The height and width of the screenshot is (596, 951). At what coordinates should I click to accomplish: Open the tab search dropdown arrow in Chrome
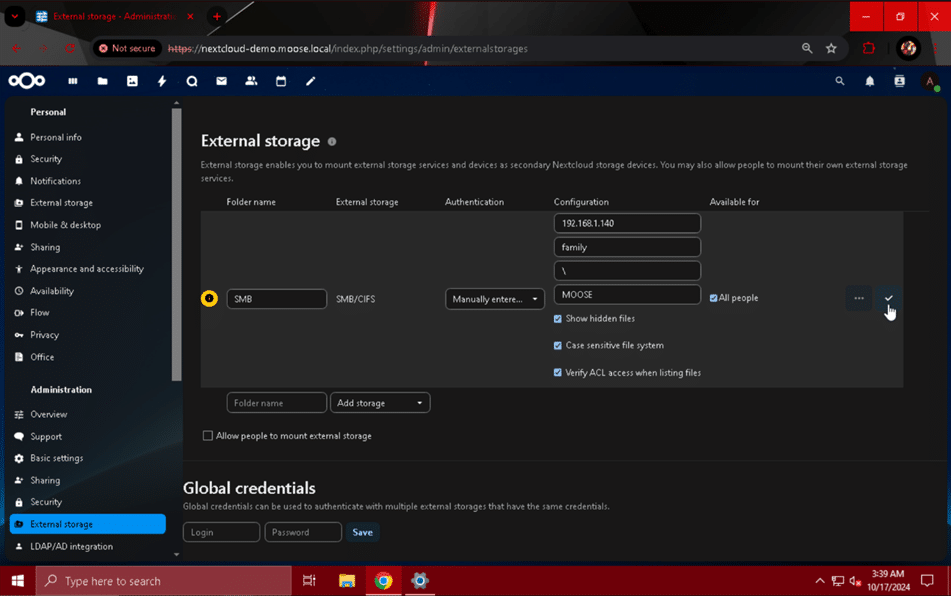(15, 16)
